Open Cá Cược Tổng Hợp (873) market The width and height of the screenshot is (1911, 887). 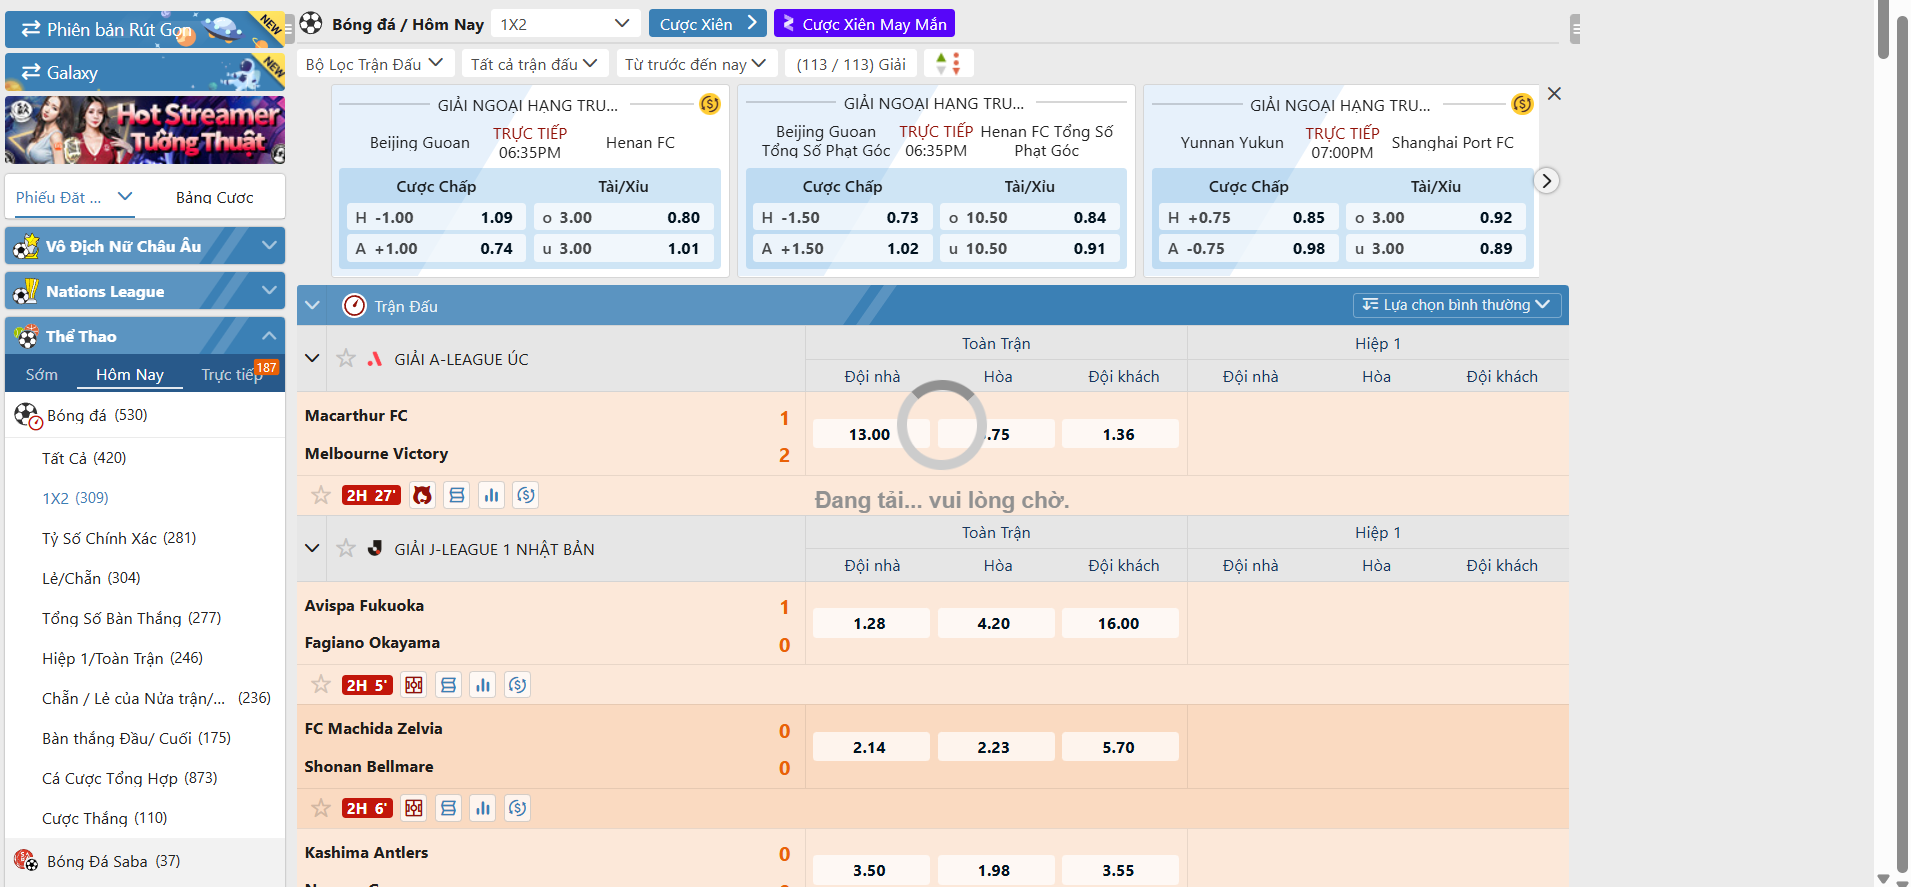tap(129, 778)
